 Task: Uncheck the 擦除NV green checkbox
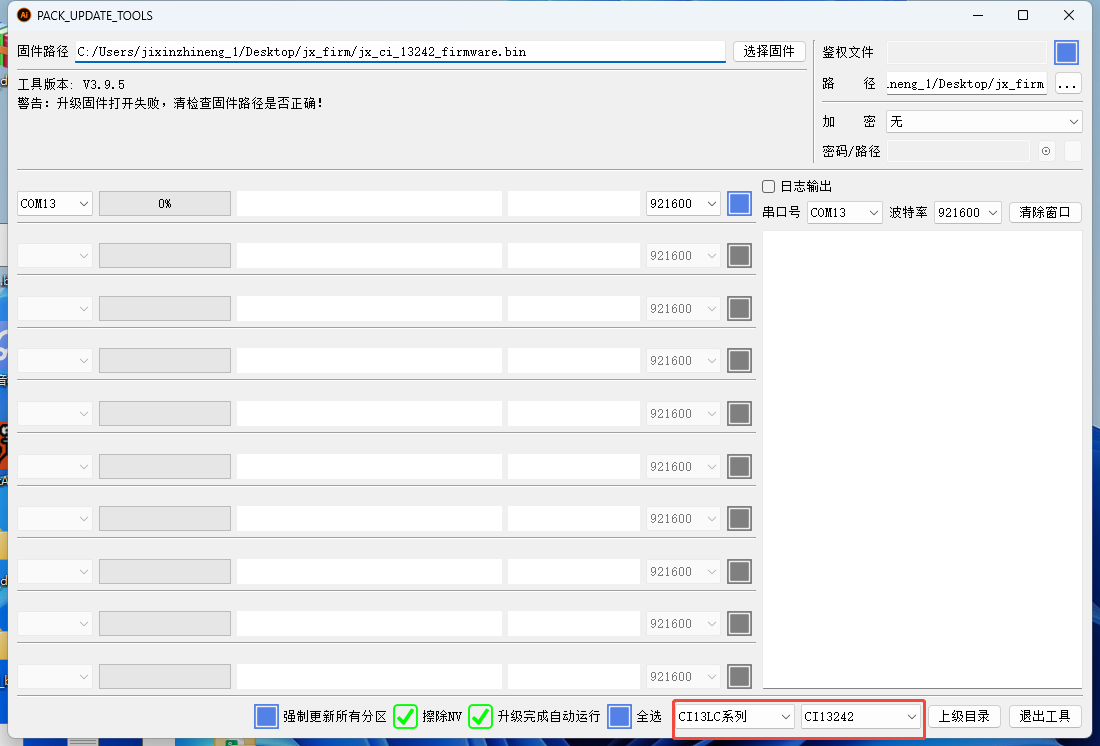405,716
